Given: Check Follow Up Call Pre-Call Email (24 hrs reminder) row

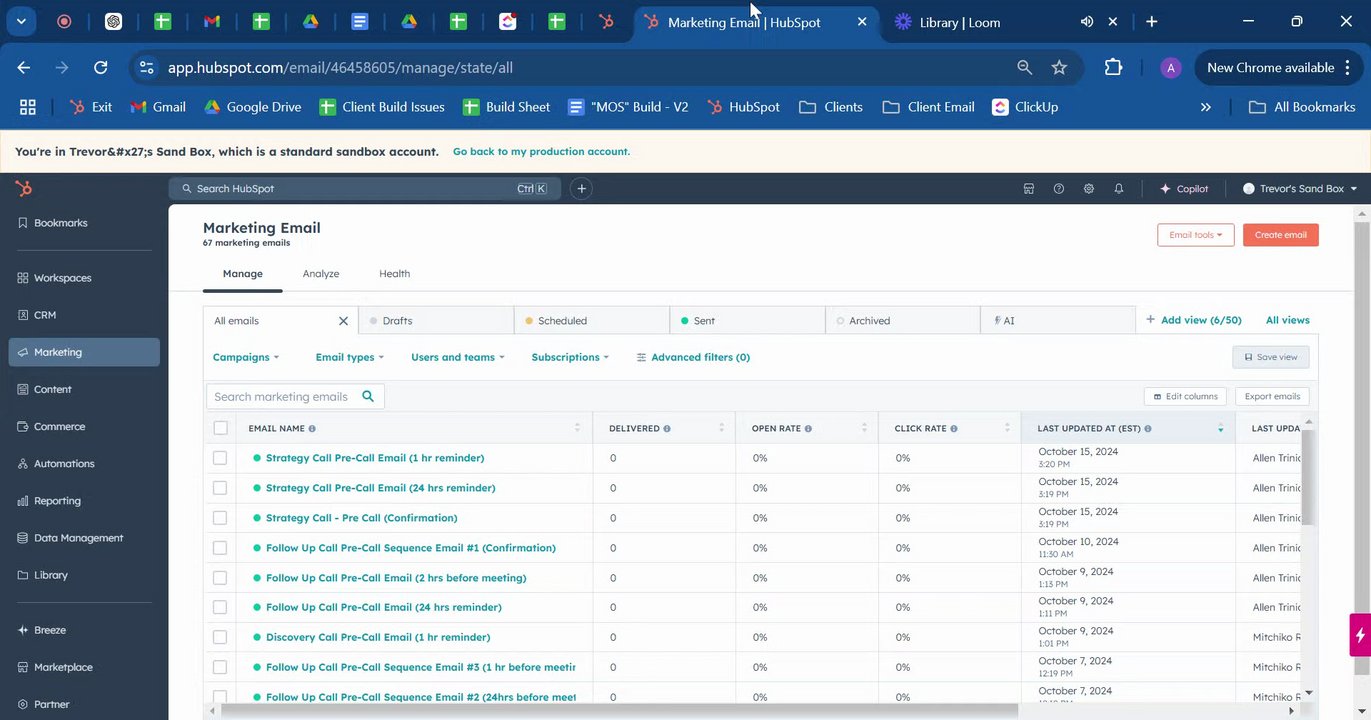Looking at the screenshot, I should [220, 607].
